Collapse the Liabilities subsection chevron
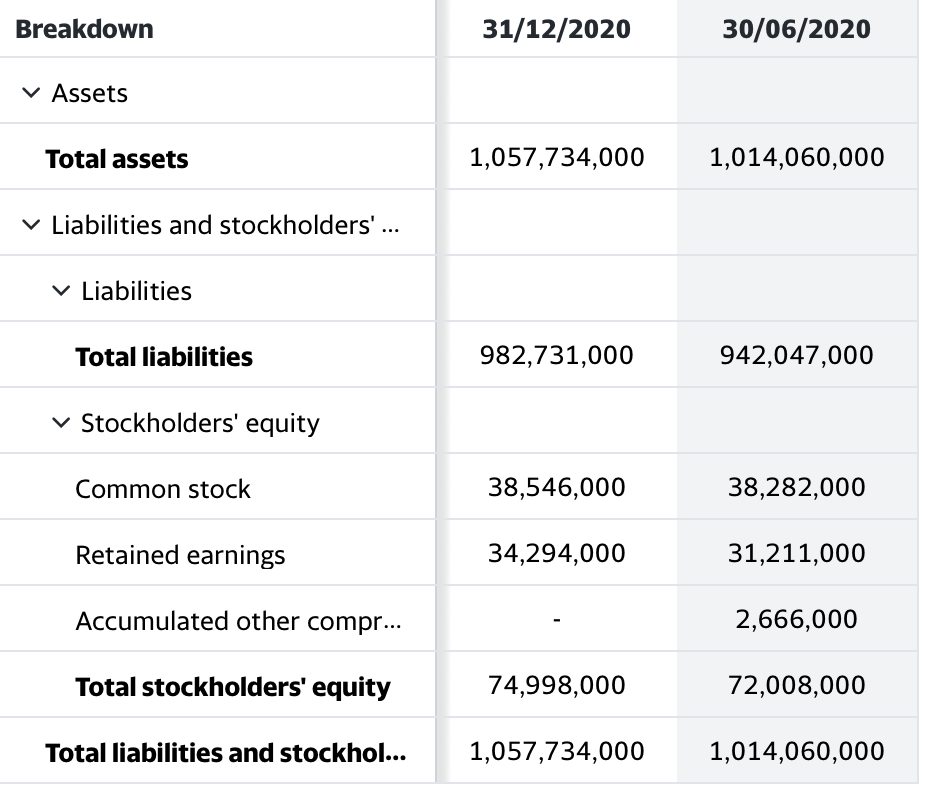This screenshot has height=794, width=926. 61,291
